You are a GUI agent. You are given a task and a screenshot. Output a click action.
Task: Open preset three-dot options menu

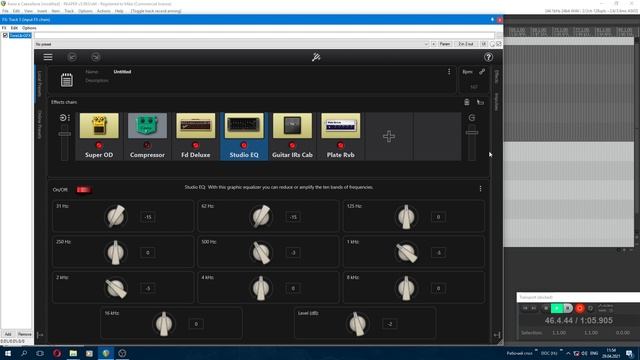(449, 72)
